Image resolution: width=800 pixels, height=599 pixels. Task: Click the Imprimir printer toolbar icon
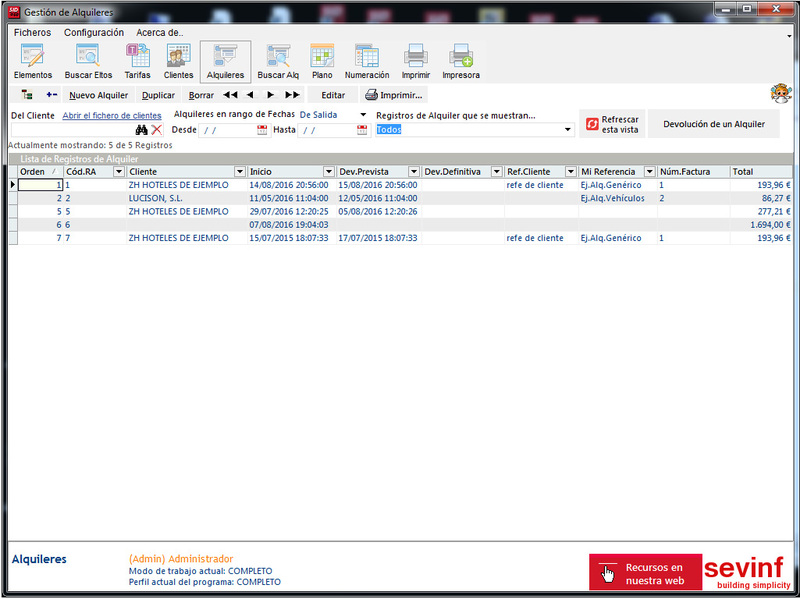click(416, 62)
